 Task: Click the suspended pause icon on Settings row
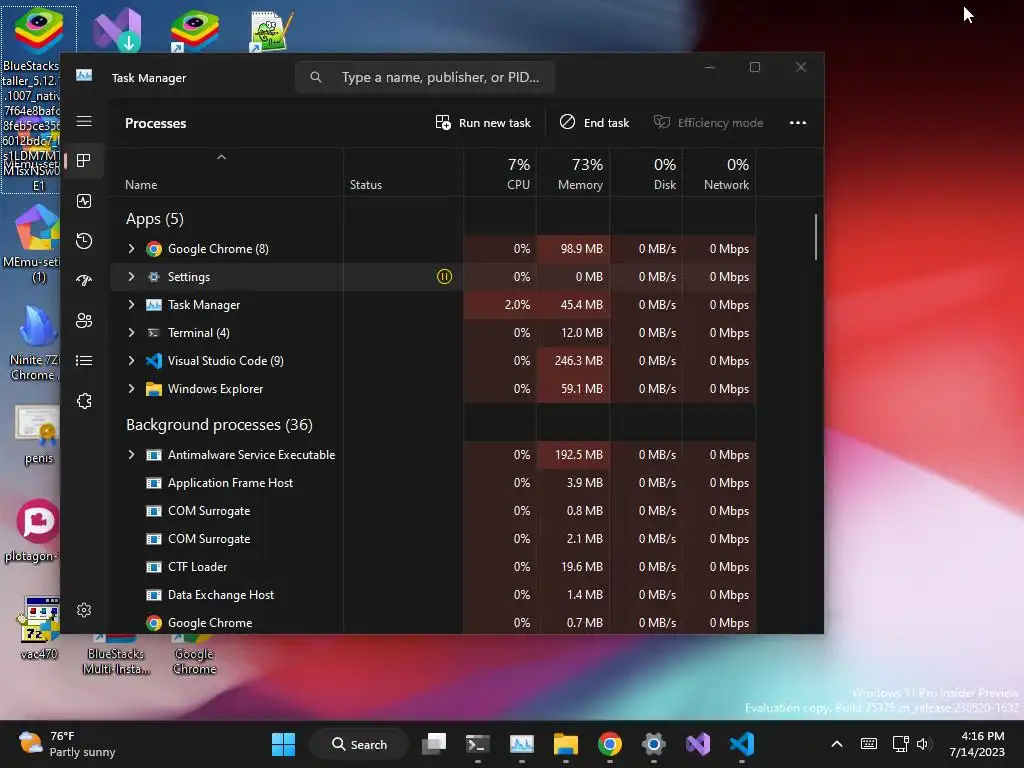pyautogui.click(x=444, y=277)
